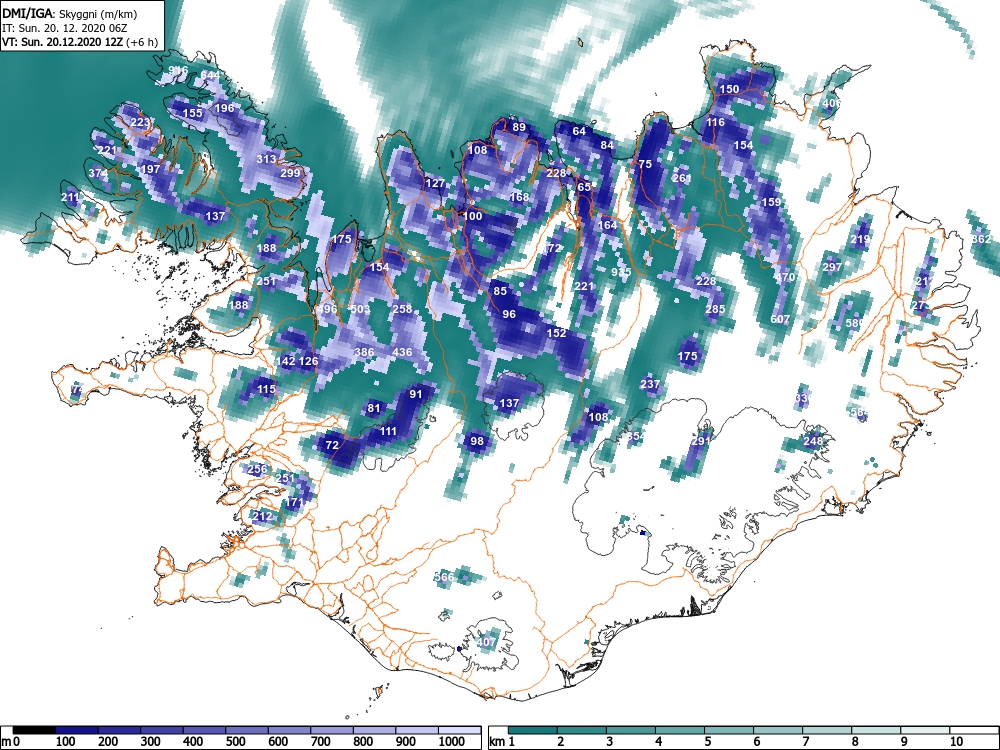The image size is (1000, 750).
Task: Click the map value '496'
Action: pyautogui.click(x=327, y=309)
